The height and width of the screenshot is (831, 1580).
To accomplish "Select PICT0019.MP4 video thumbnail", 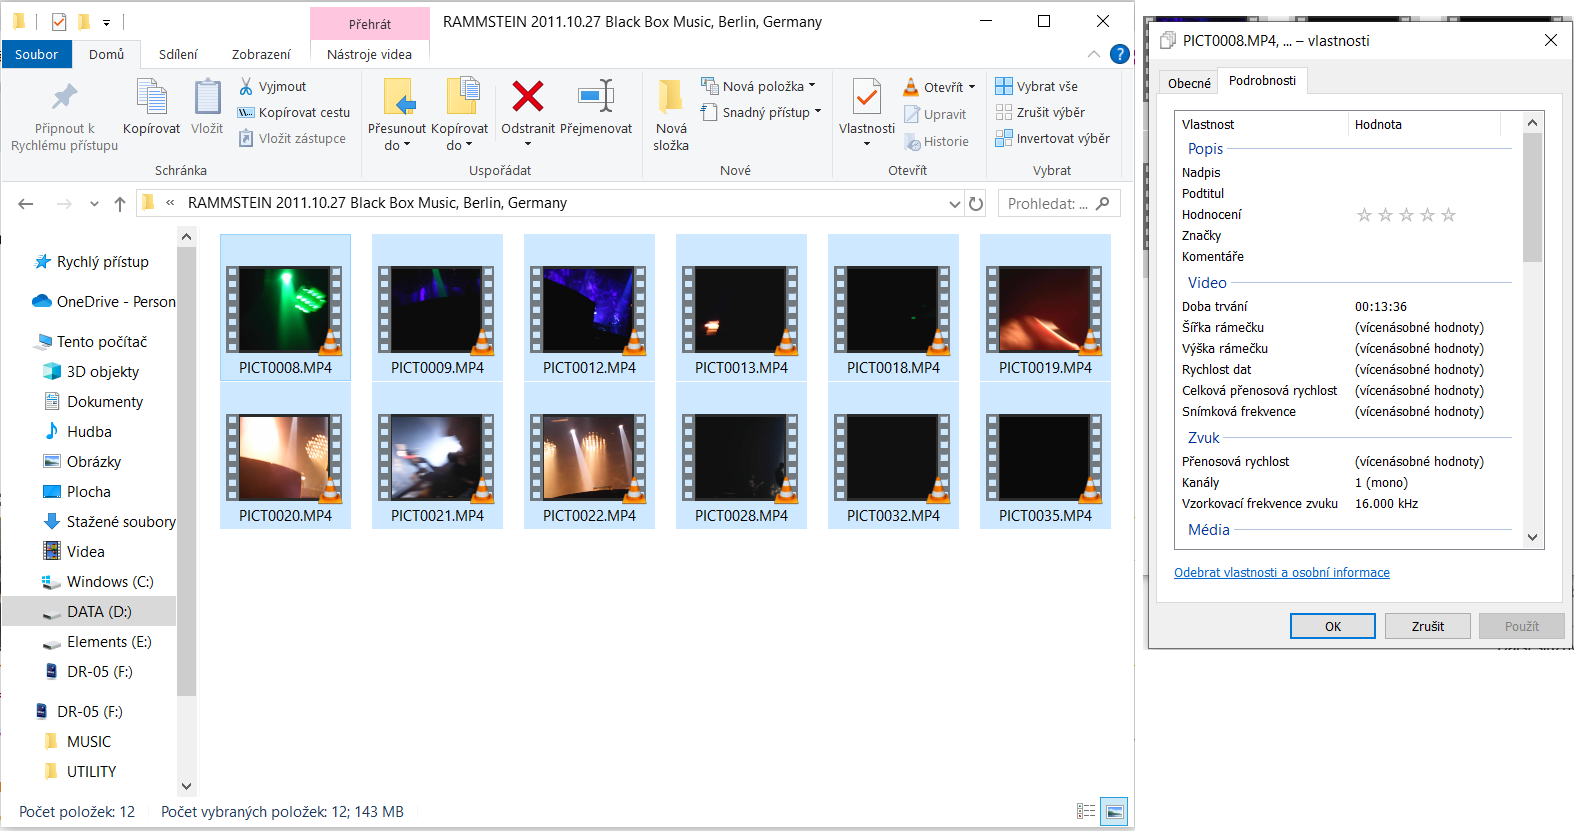I will click(x=1045, y=308).
